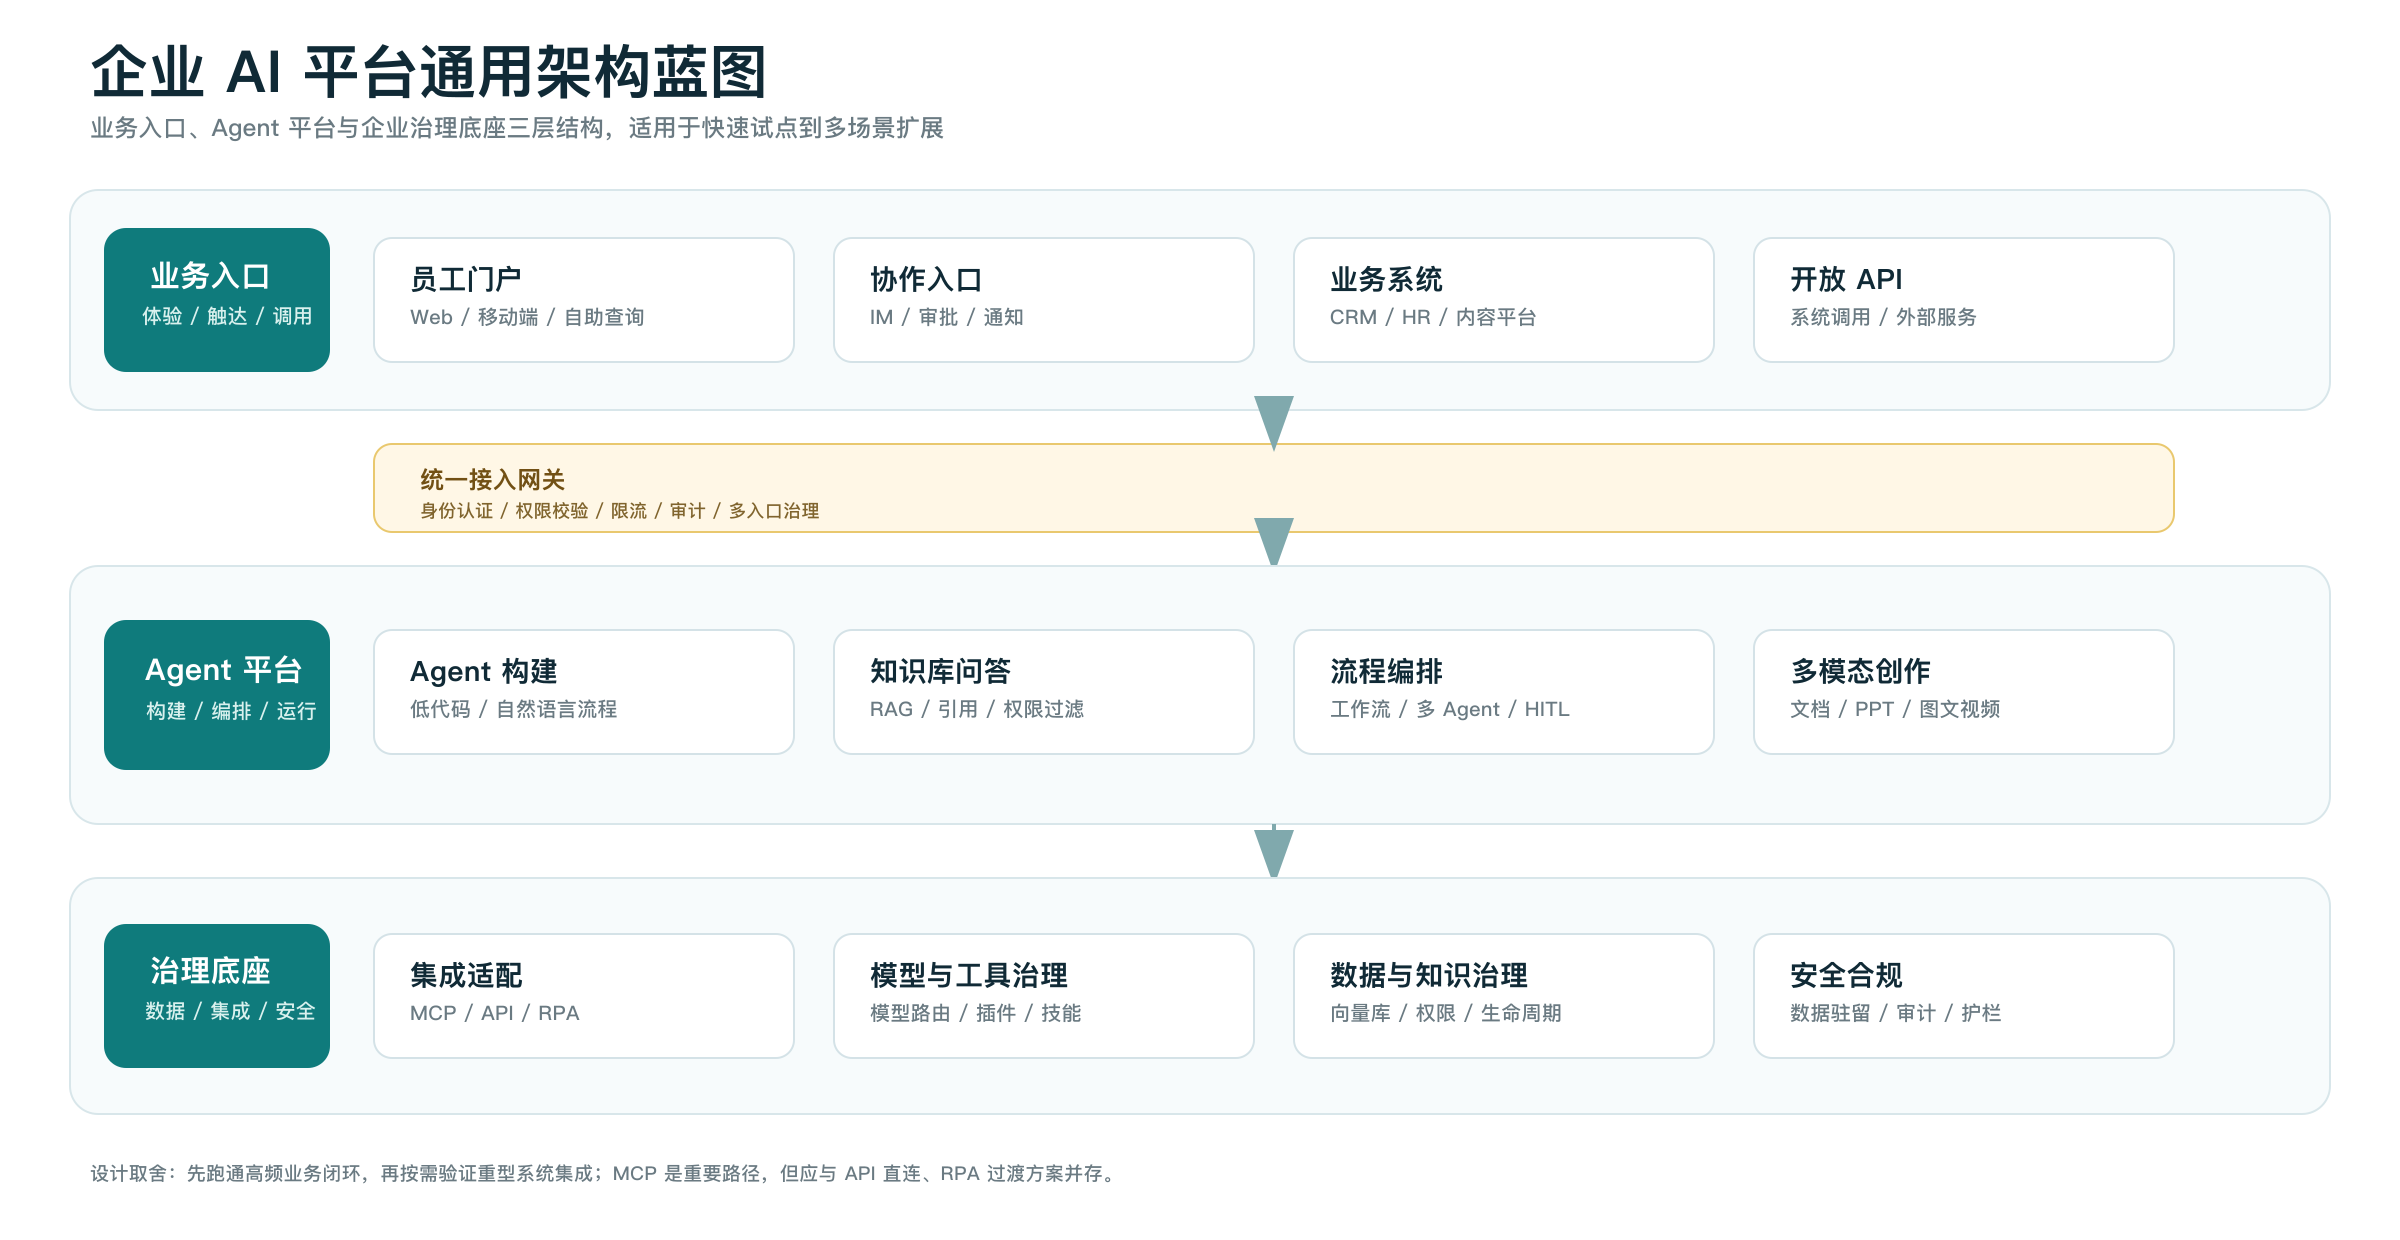Click text 数据 / 集成 / 安全
The image size is (2400, 1240).
pyautogui.click(x=230, y=1011)
